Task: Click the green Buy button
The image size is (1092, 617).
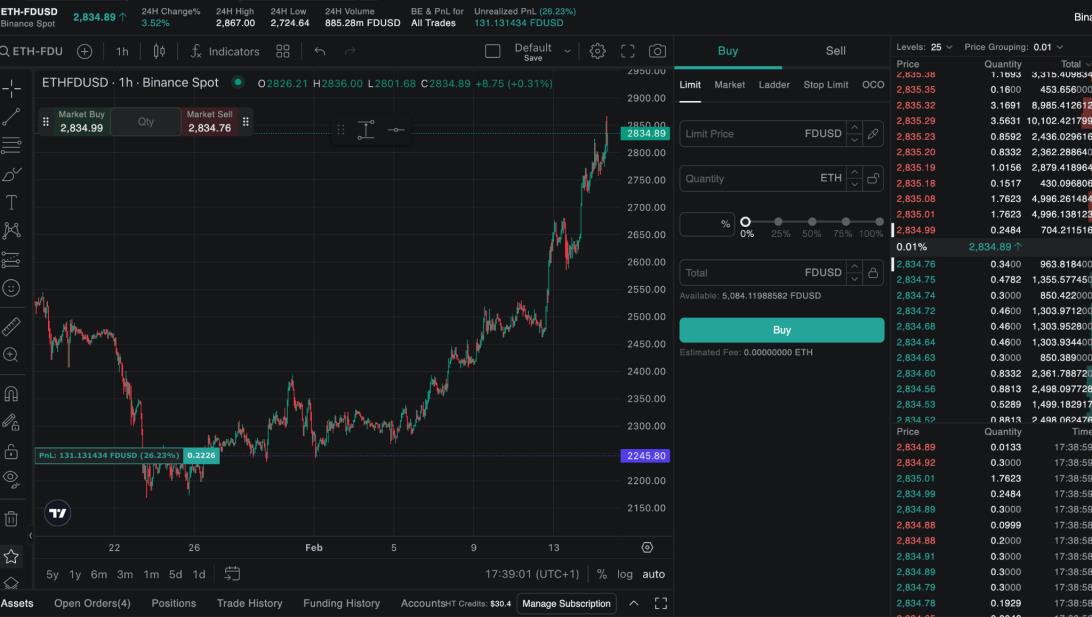Action: point(781,330)
